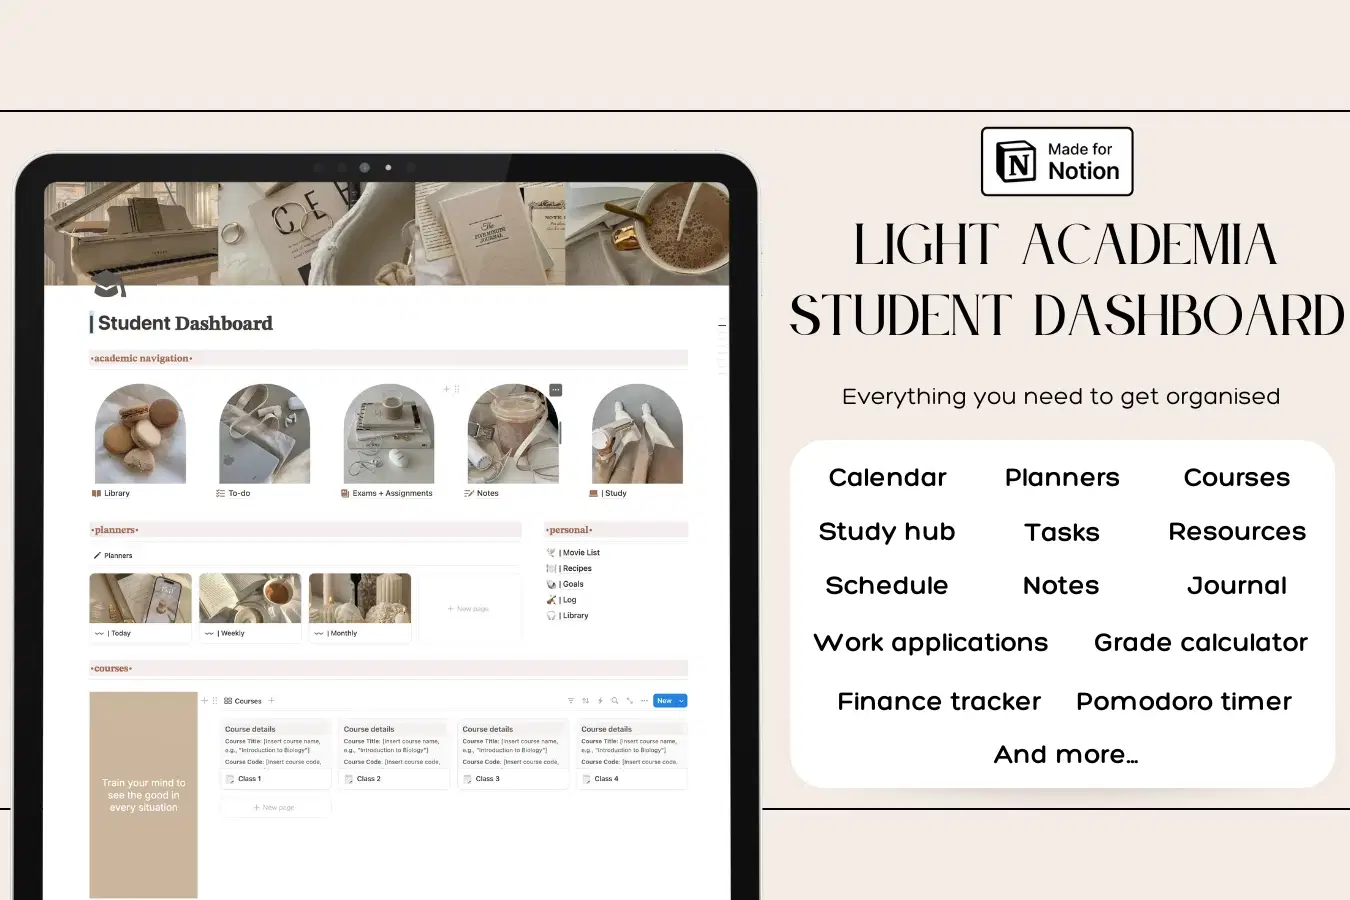Select the Courses gallery view tab

click(243, 701)
